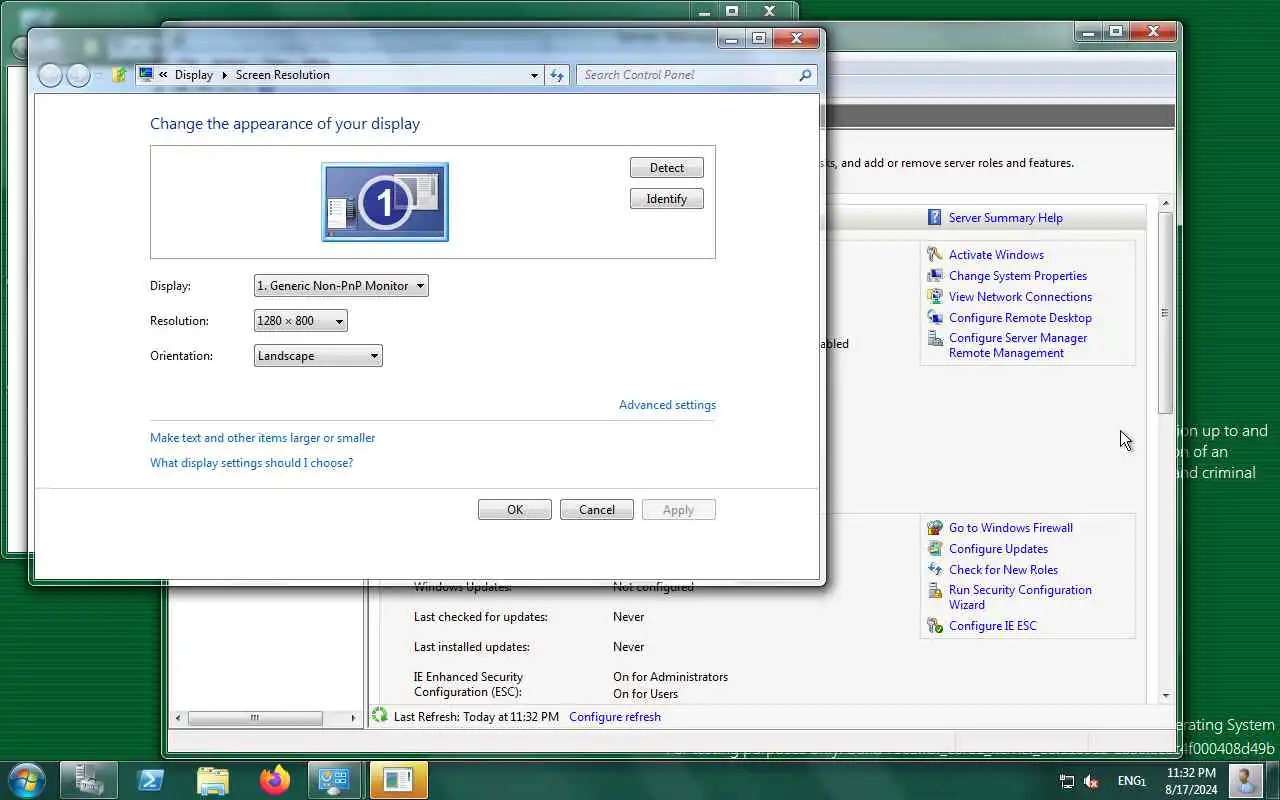Click Cancel in Screen Resolution window
This screenshot has height=800, width=1280.
(597, 510)
